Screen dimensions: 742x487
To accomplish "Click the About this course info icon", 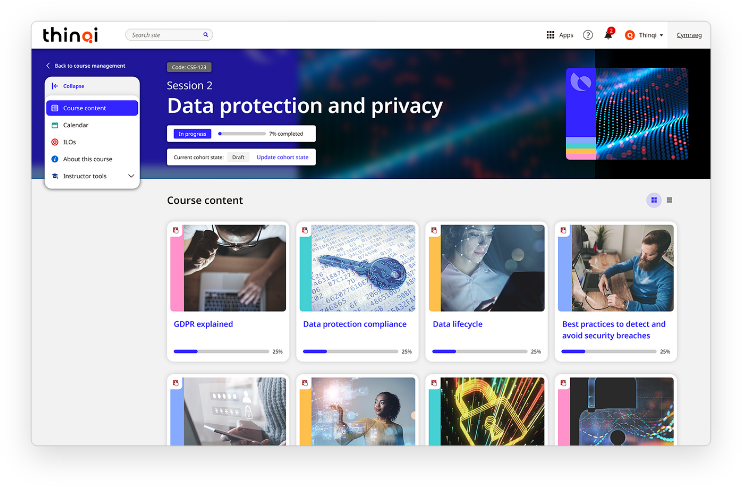I will pos(54,159).
